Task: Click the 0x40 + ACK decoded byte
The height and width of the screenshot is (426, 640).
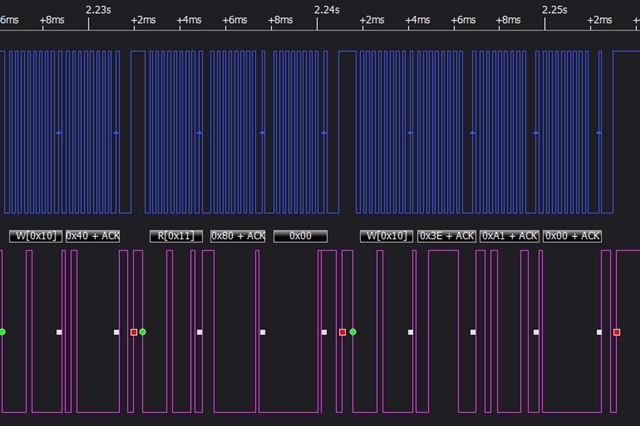Action: 93,236
